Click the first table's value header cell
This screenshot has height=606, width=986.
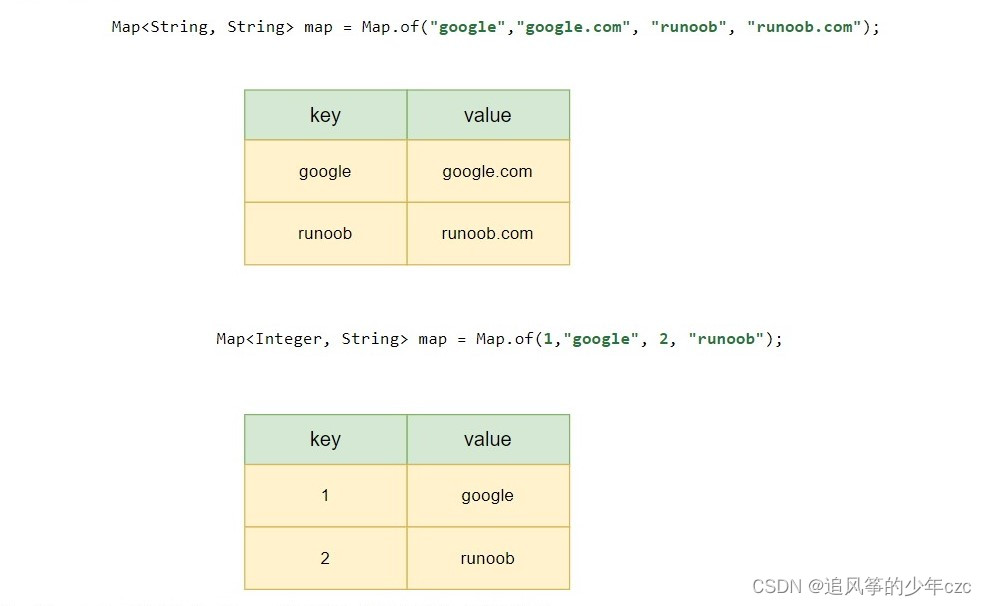488,115
